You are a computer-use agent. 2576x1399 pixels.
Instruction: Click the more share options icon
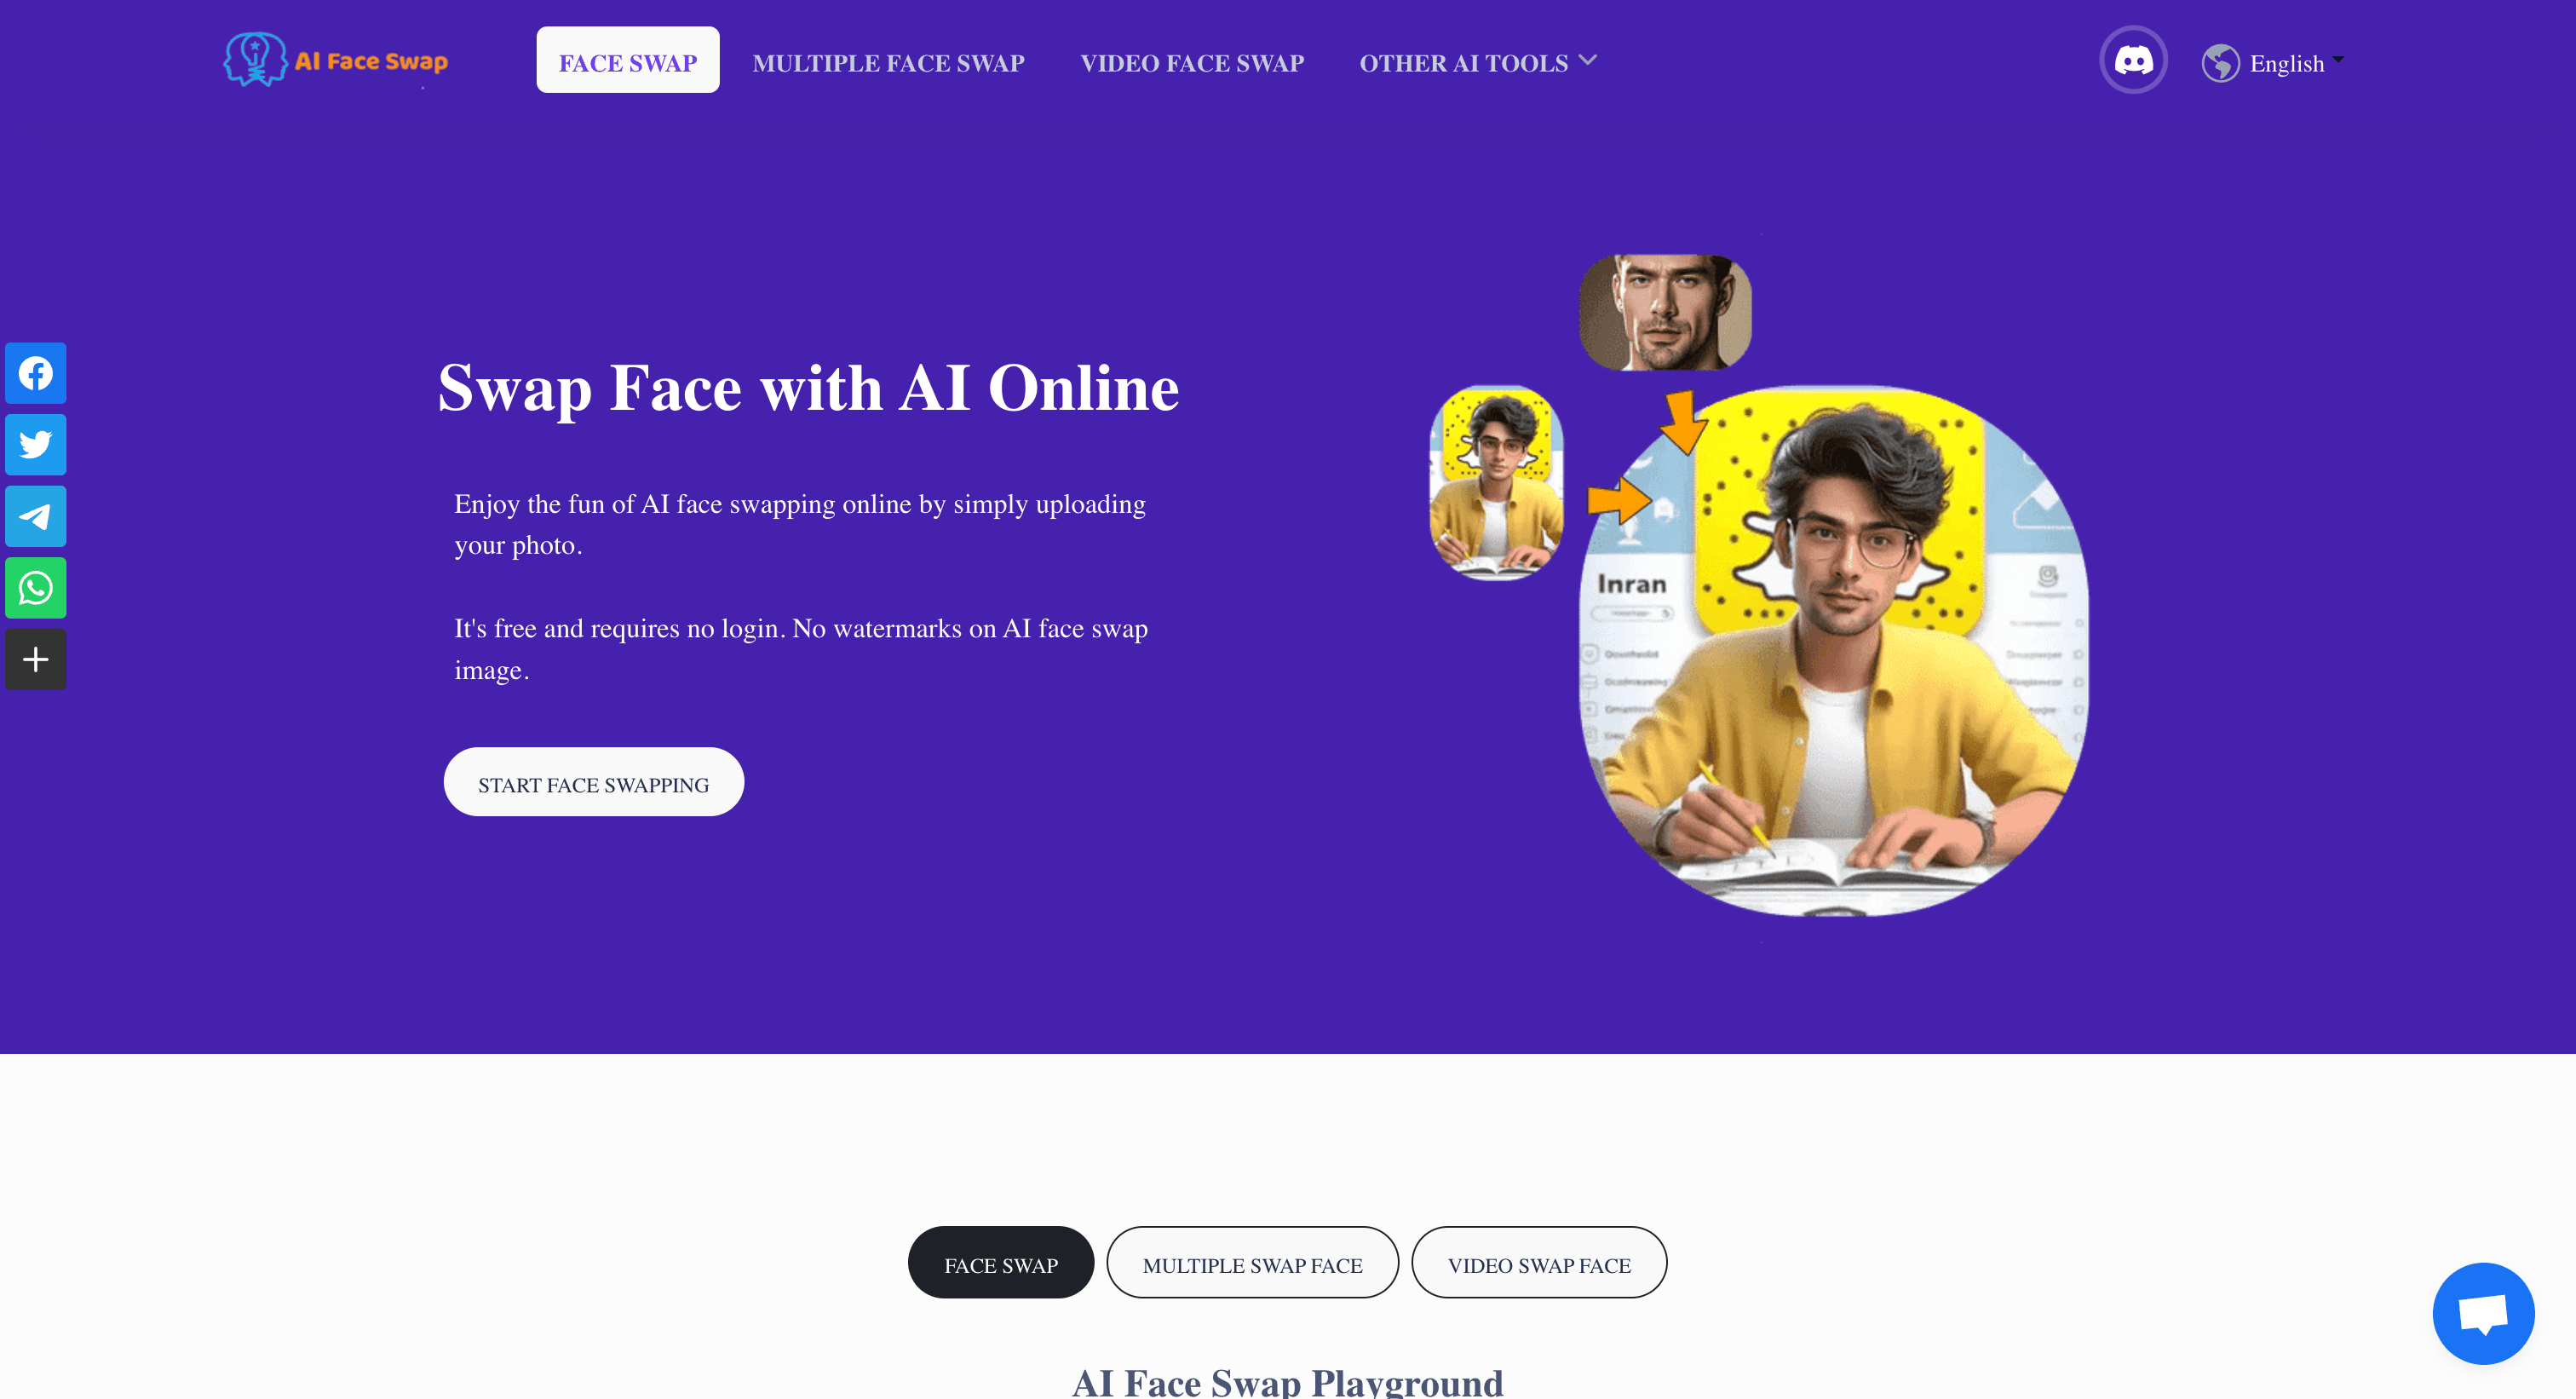point(34,659)
